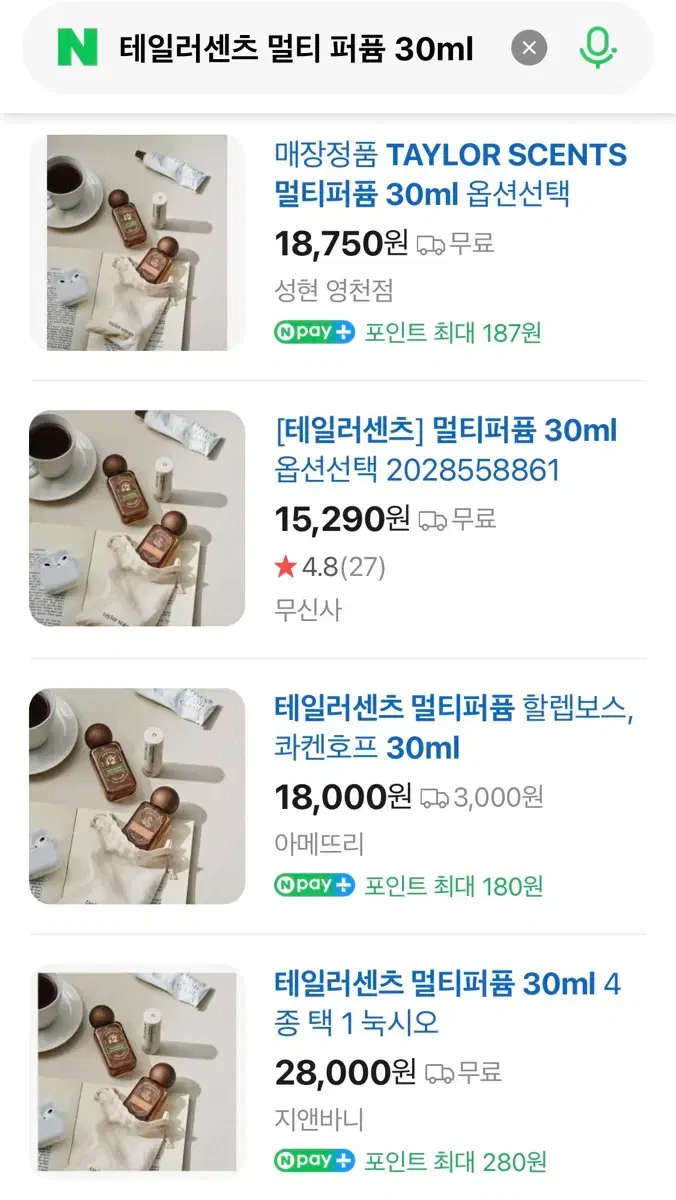
Task: Tap the Npay+ badge under 지앤바니
Action: 315,1161
